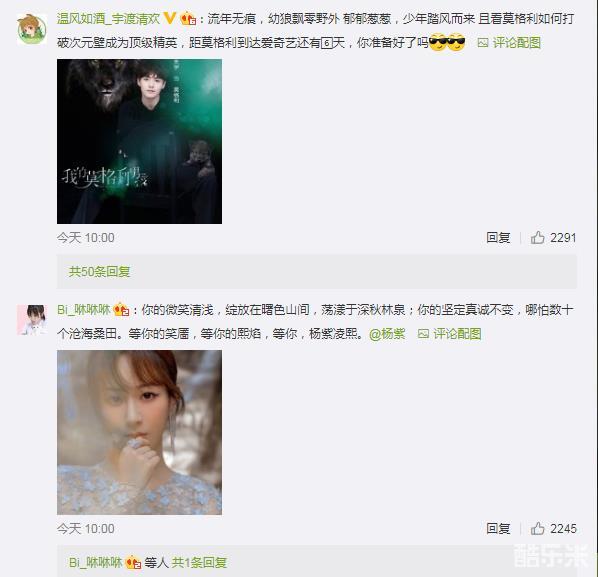This screenshot has width=598, height=577.
Task: Open username link 温风如酒_宇渡清欢
Action: point(108,18)
